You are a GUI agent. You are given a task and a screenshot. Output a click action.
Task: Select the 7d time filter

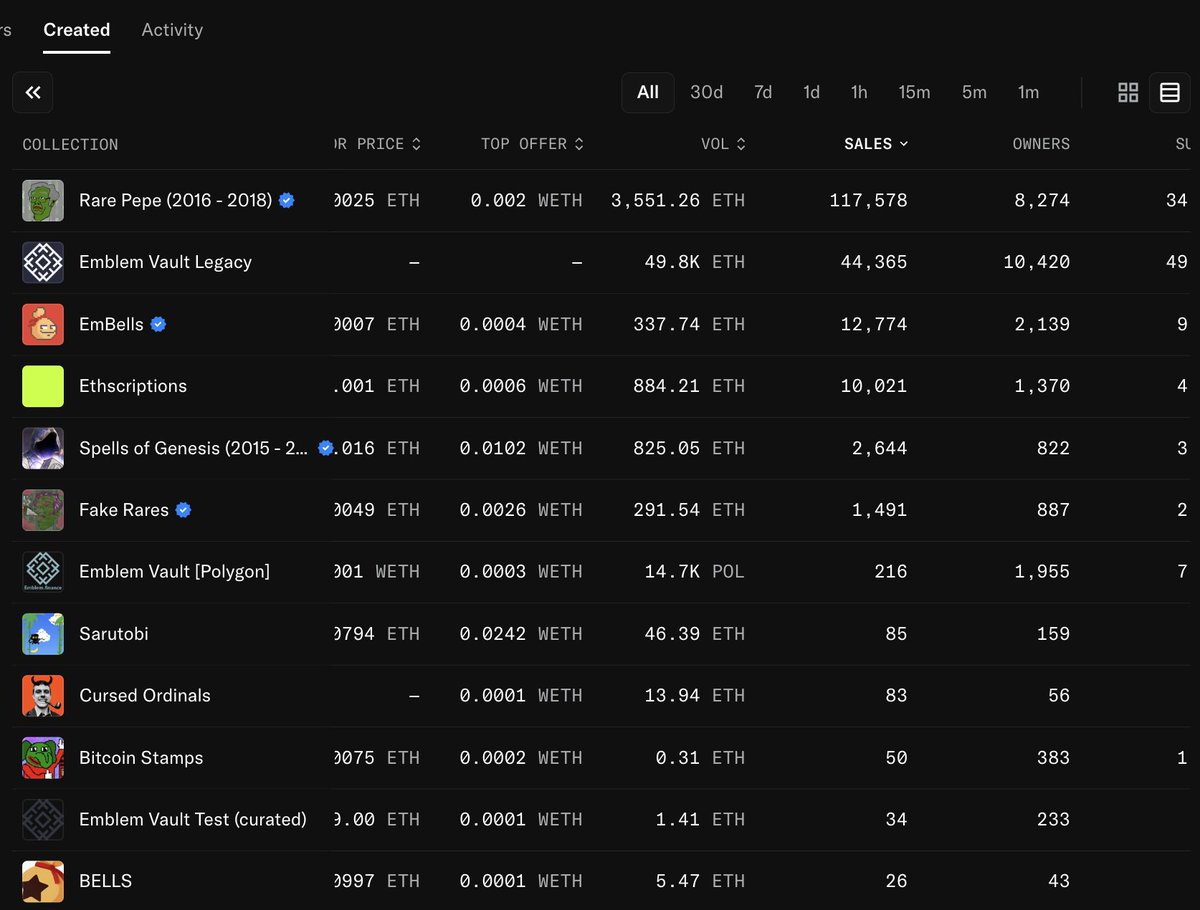click(763, 92)
